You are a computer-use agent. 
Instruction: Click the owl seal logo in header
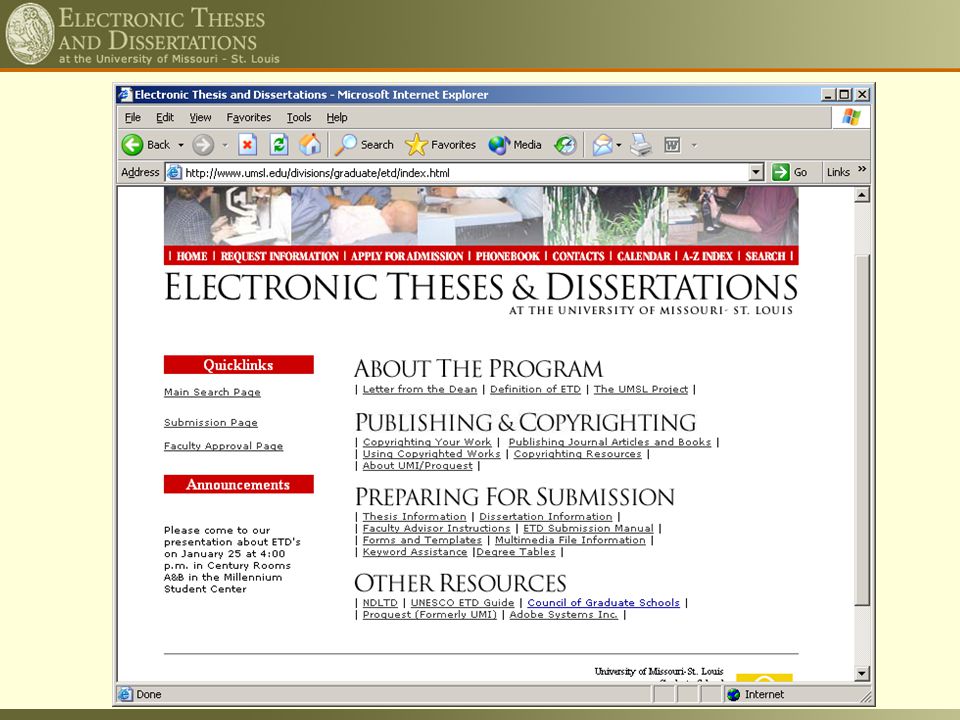(x=29, y=34)
